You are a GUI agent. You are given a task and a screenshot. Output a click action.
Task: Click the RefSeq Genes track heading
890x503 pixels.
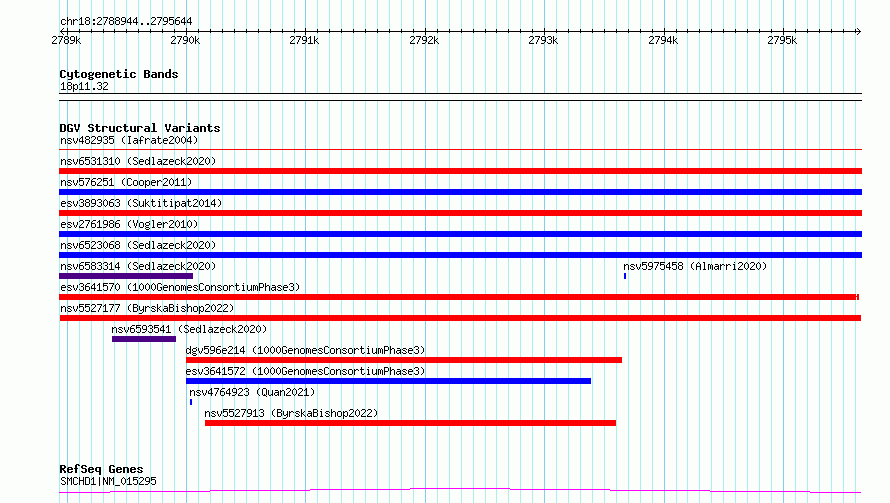coord(101,469)
